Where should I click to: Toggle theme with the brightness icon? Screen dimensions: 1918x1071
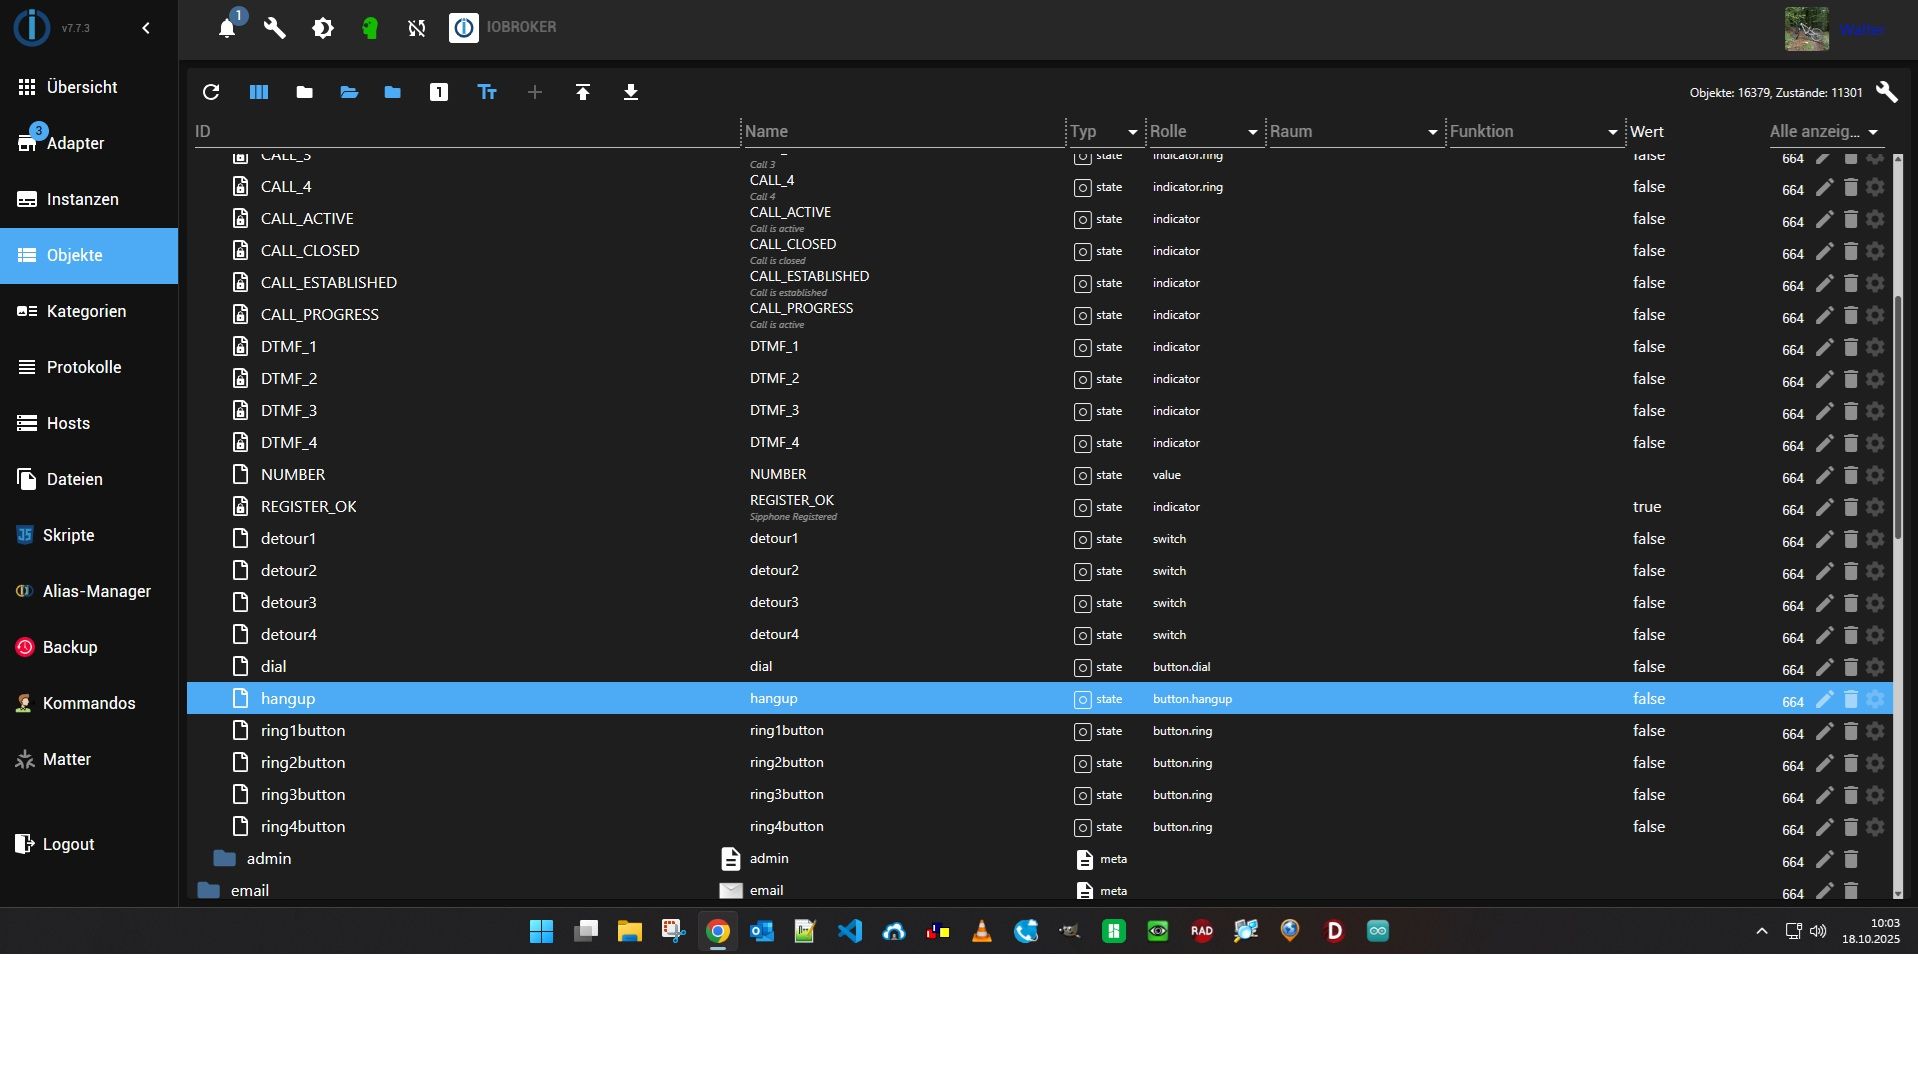pos(323,28)
